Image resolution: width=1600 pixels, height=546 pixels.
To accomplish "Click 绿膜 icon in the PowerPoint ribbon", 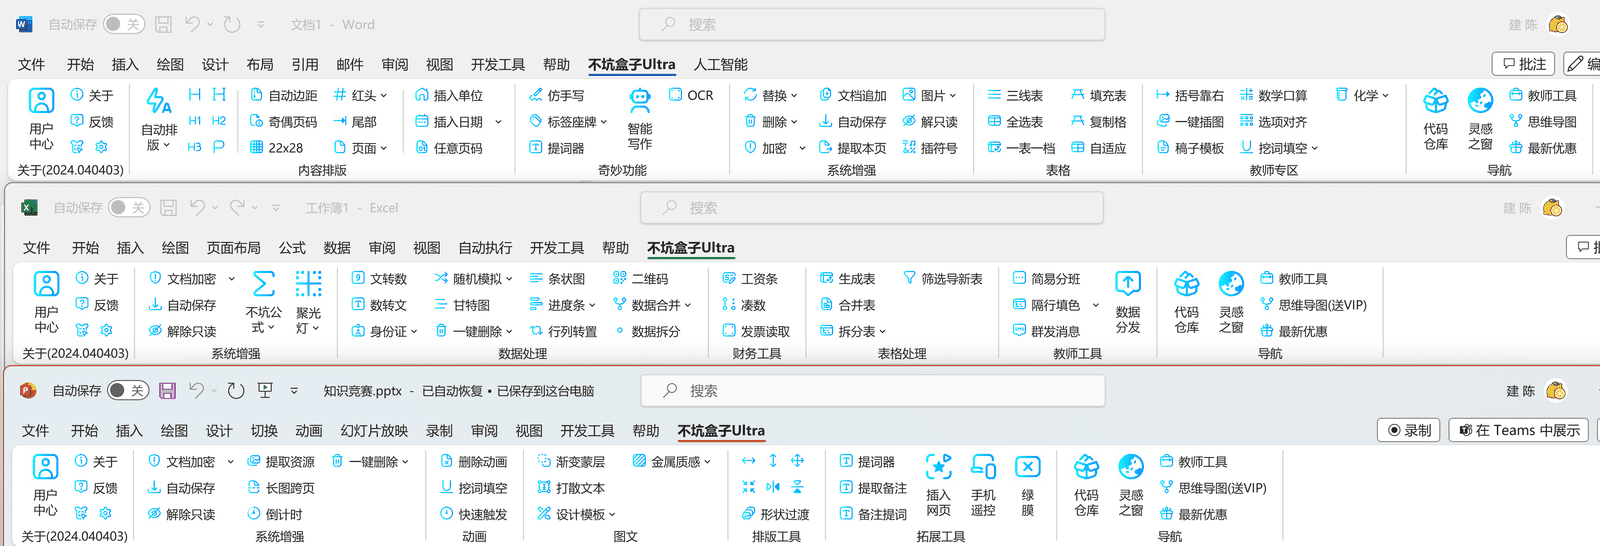I will [1027, 485].
